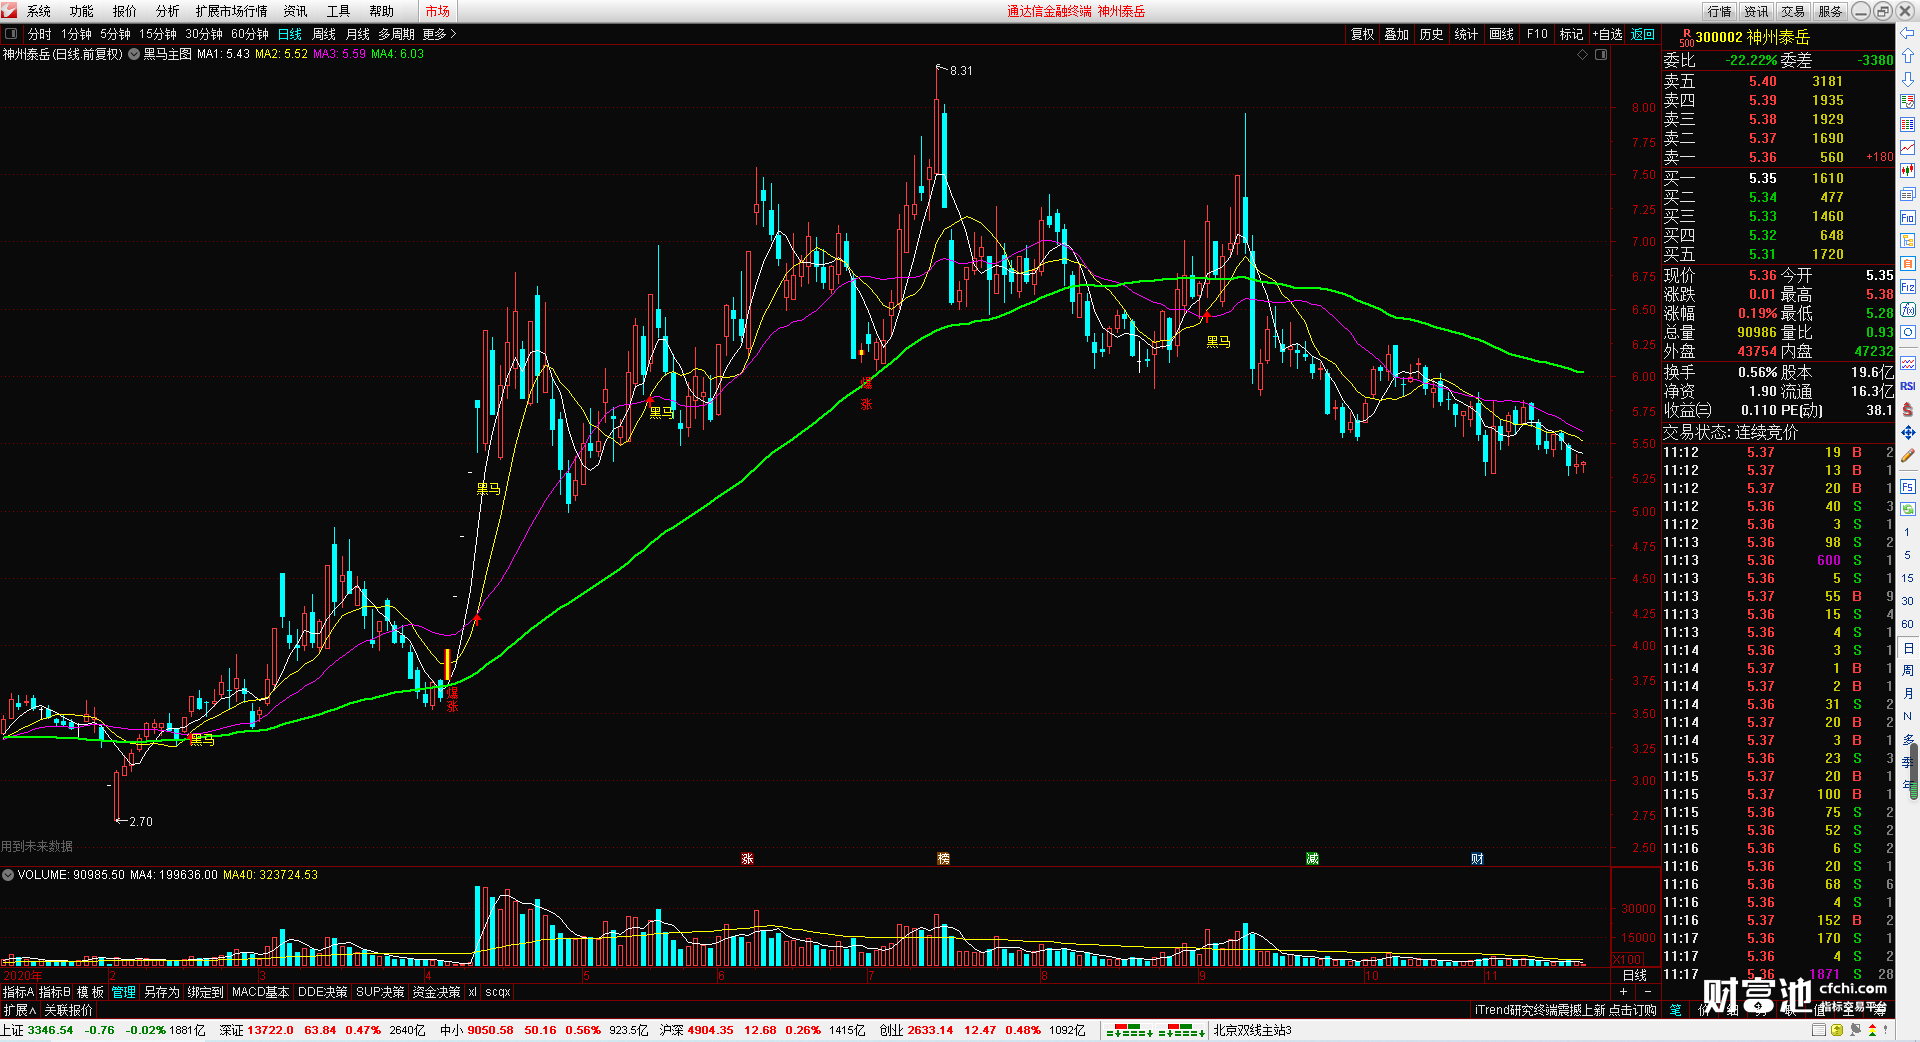1920x1042 pixels.
Task: Click the 关联报价 tab at bottom
Action: coord(68,1010)
